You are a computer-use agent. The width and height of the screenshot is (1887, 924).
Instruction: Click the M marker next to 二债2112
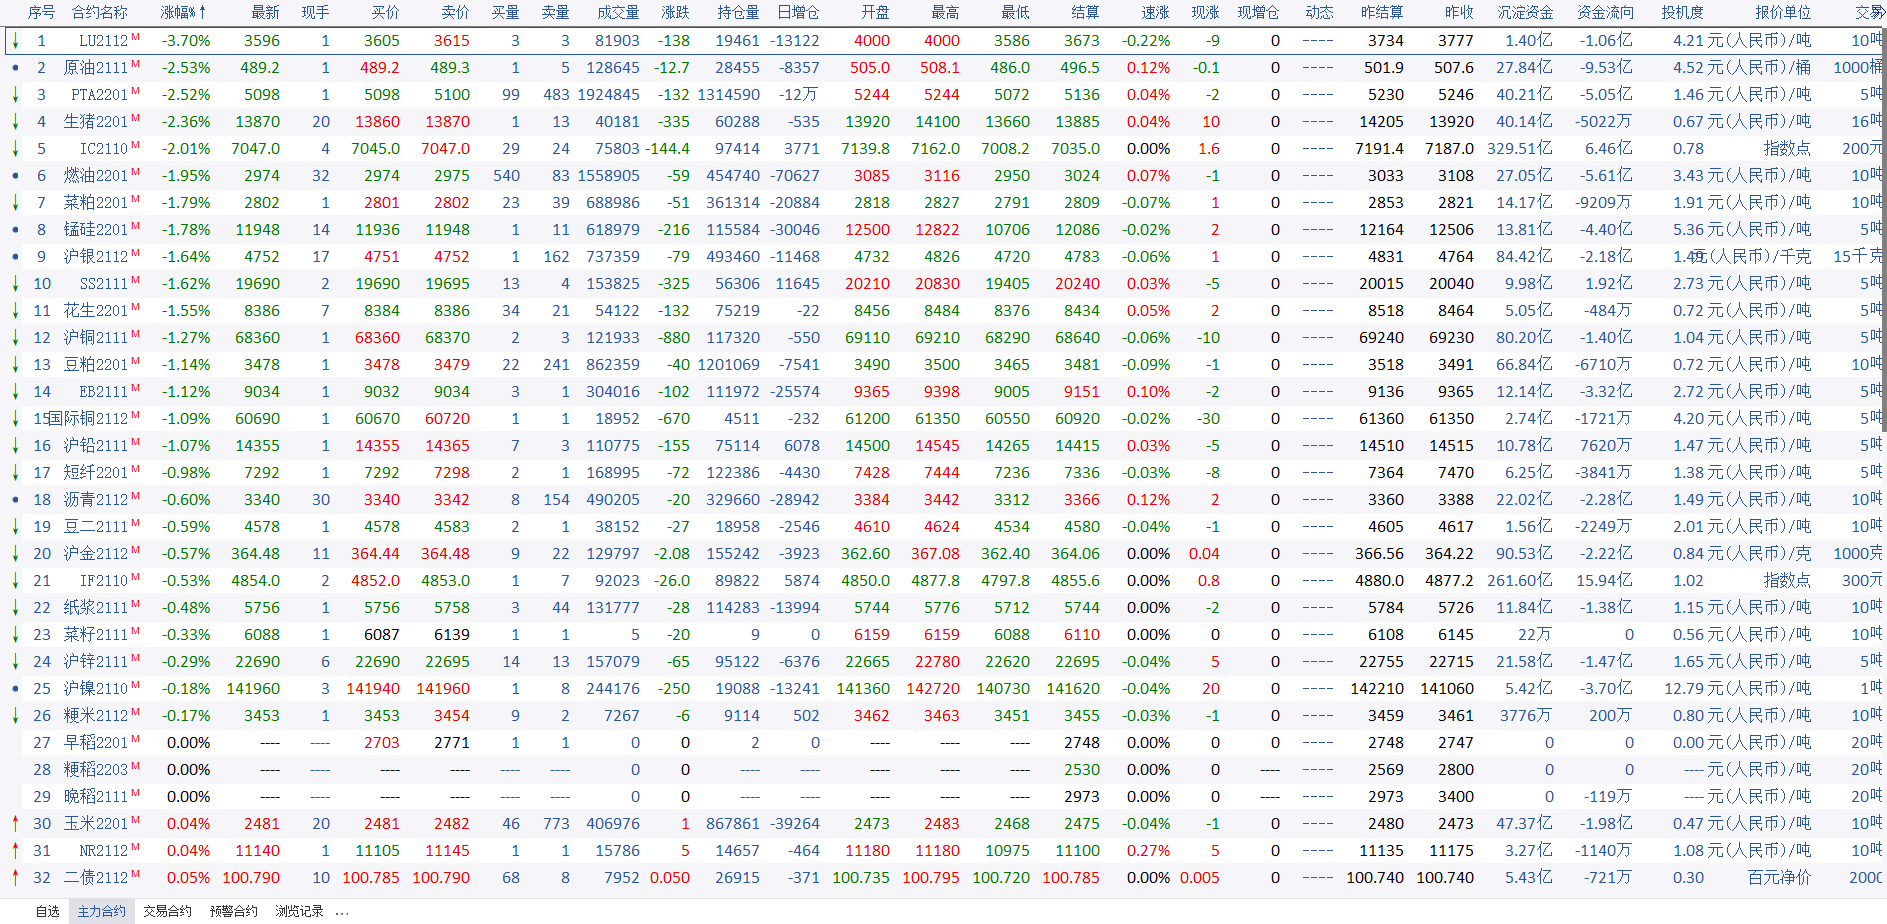pos(135,874)
